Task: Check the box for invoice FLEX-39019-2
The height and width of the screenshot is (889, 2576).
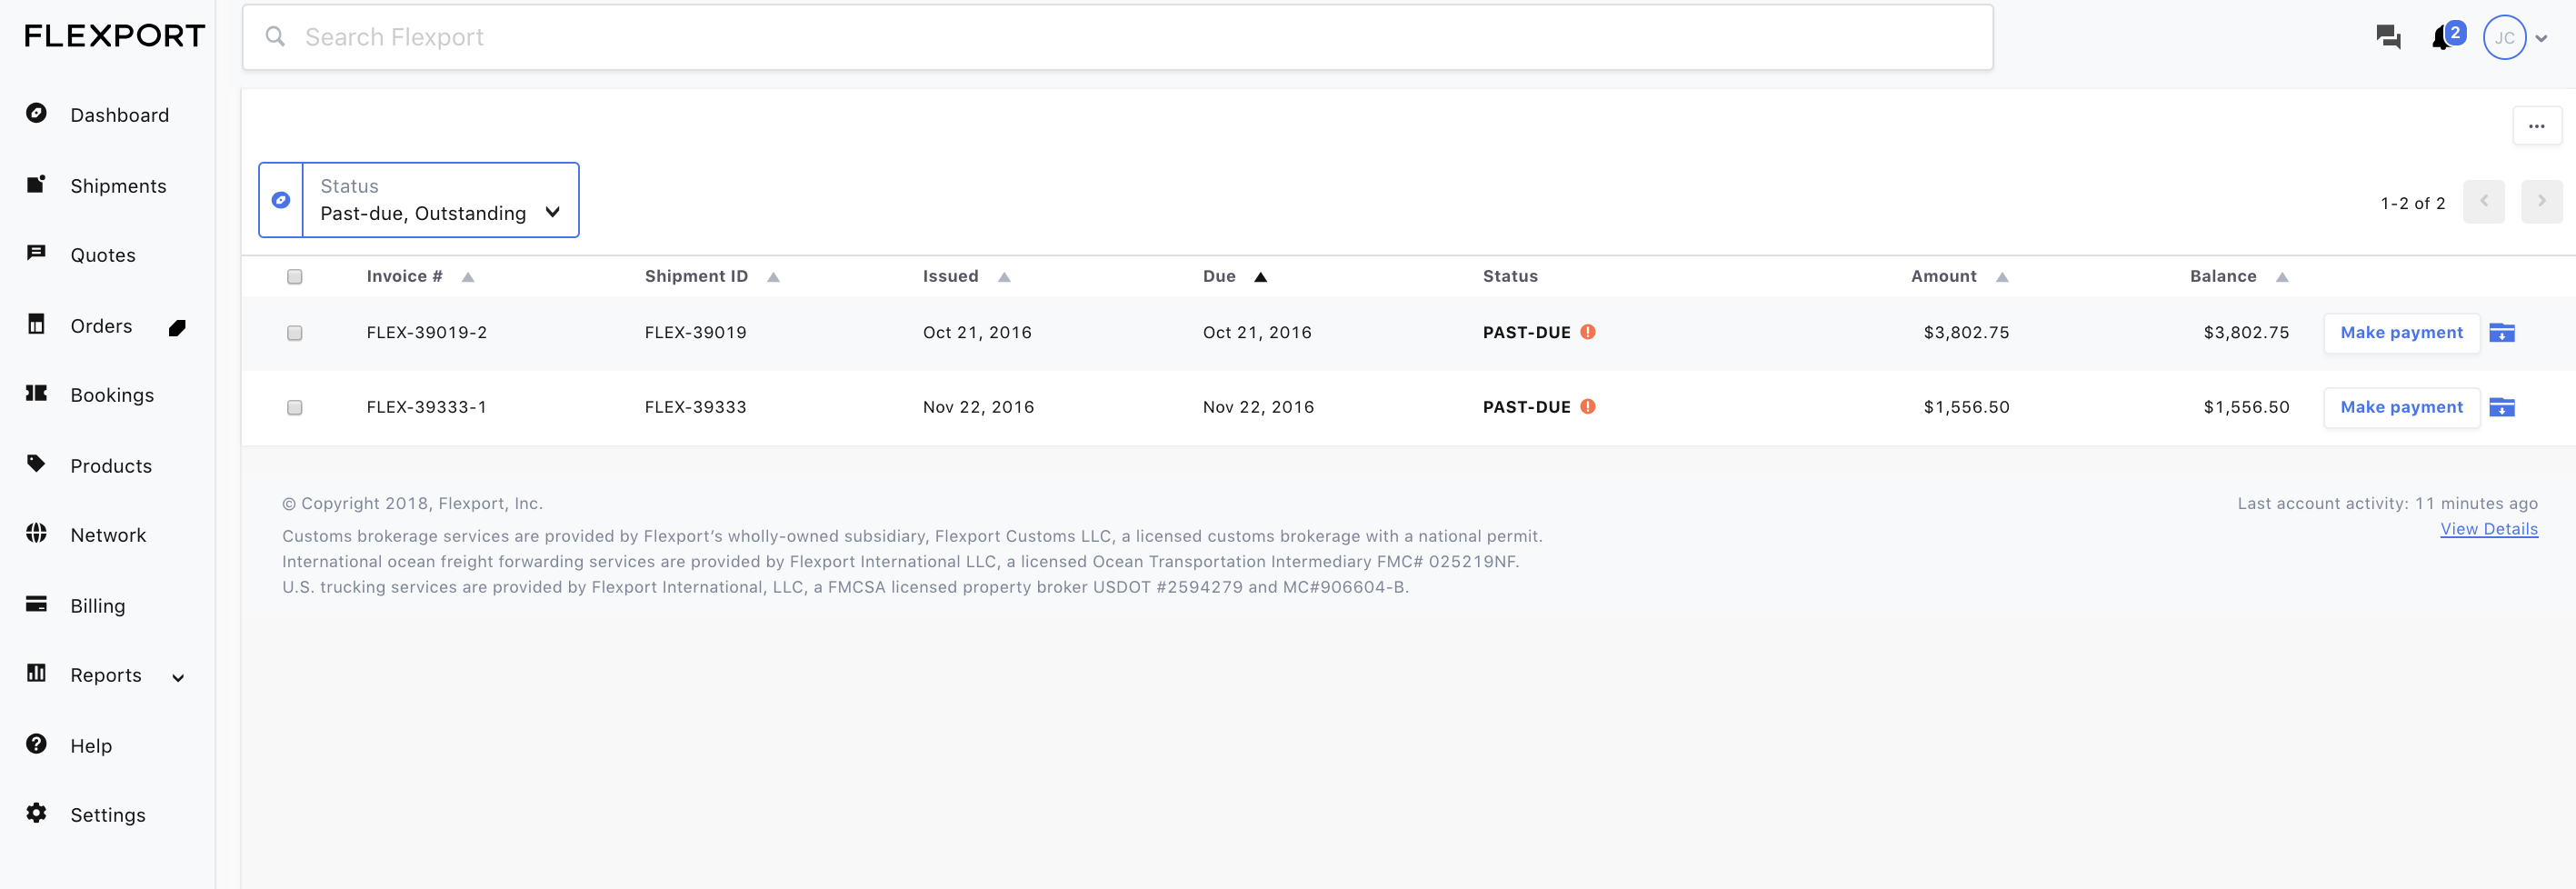Action: pos(294,333)
